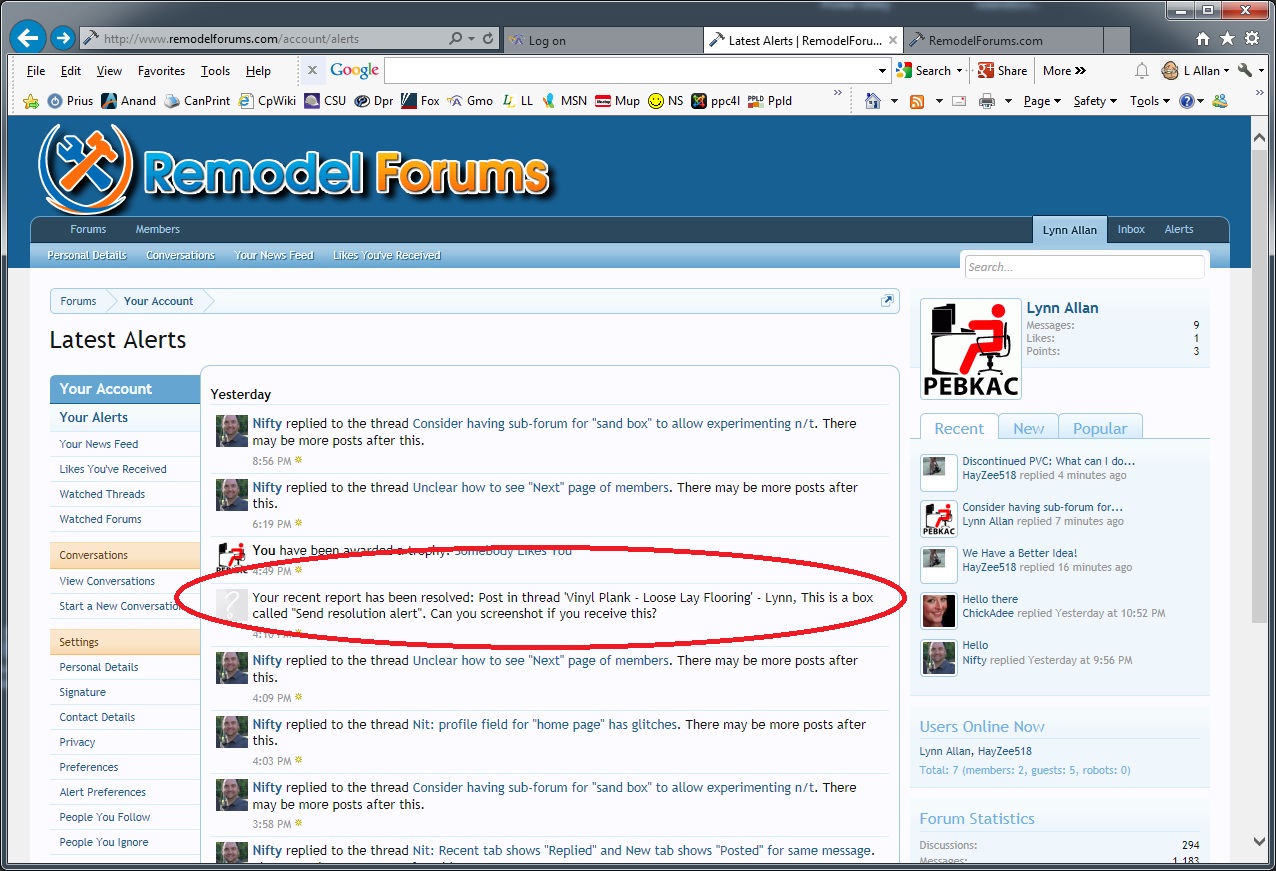Viewport: 1276px width, 871px height.
Task: Click the command bar Home page icon
Action: 873,101
